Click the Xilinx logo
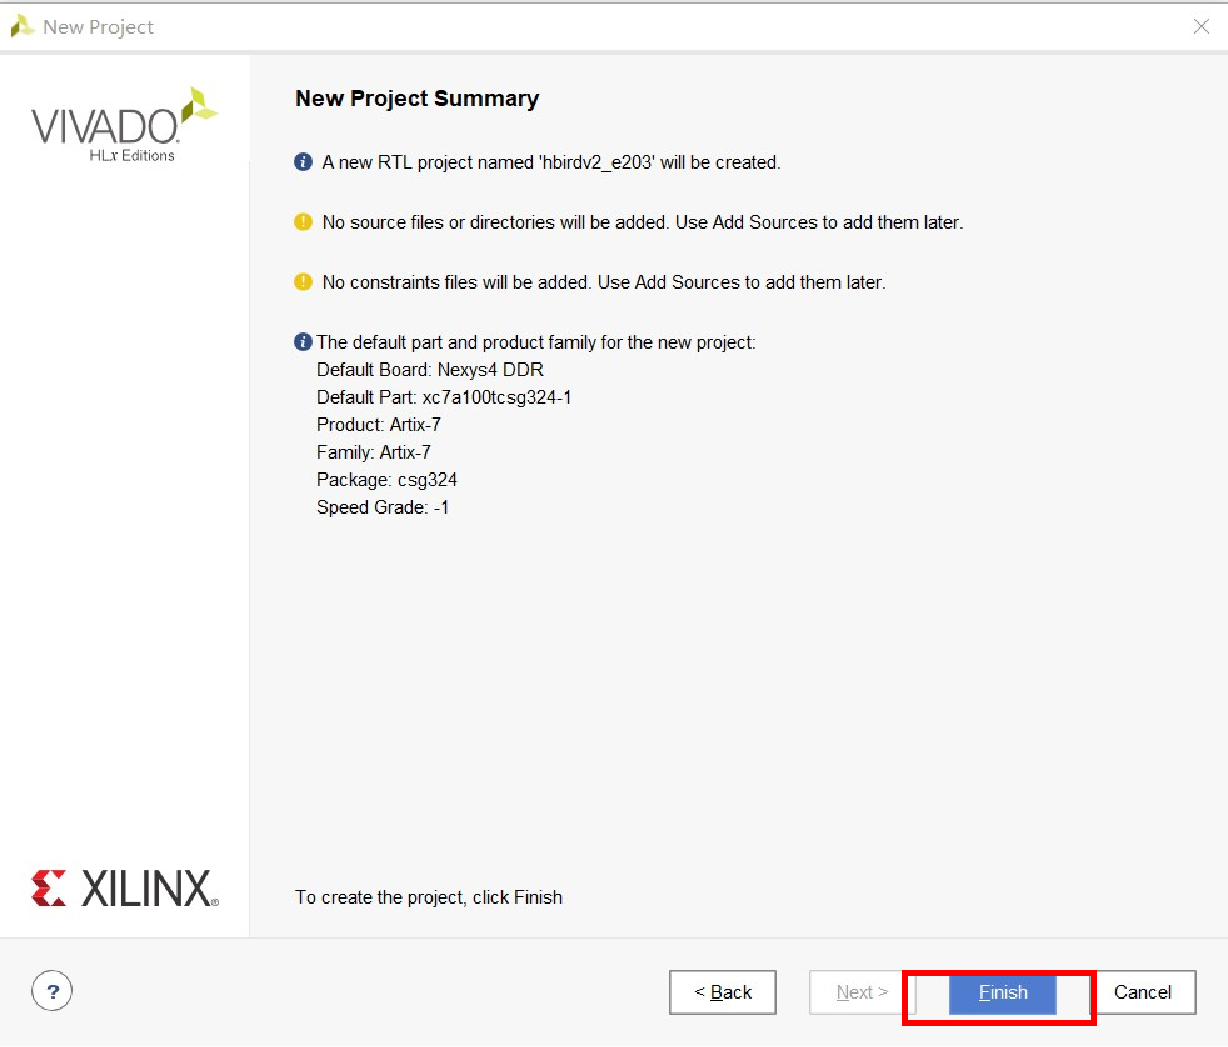Screen dimensions: 1228x1047 [x=124, y=888]
